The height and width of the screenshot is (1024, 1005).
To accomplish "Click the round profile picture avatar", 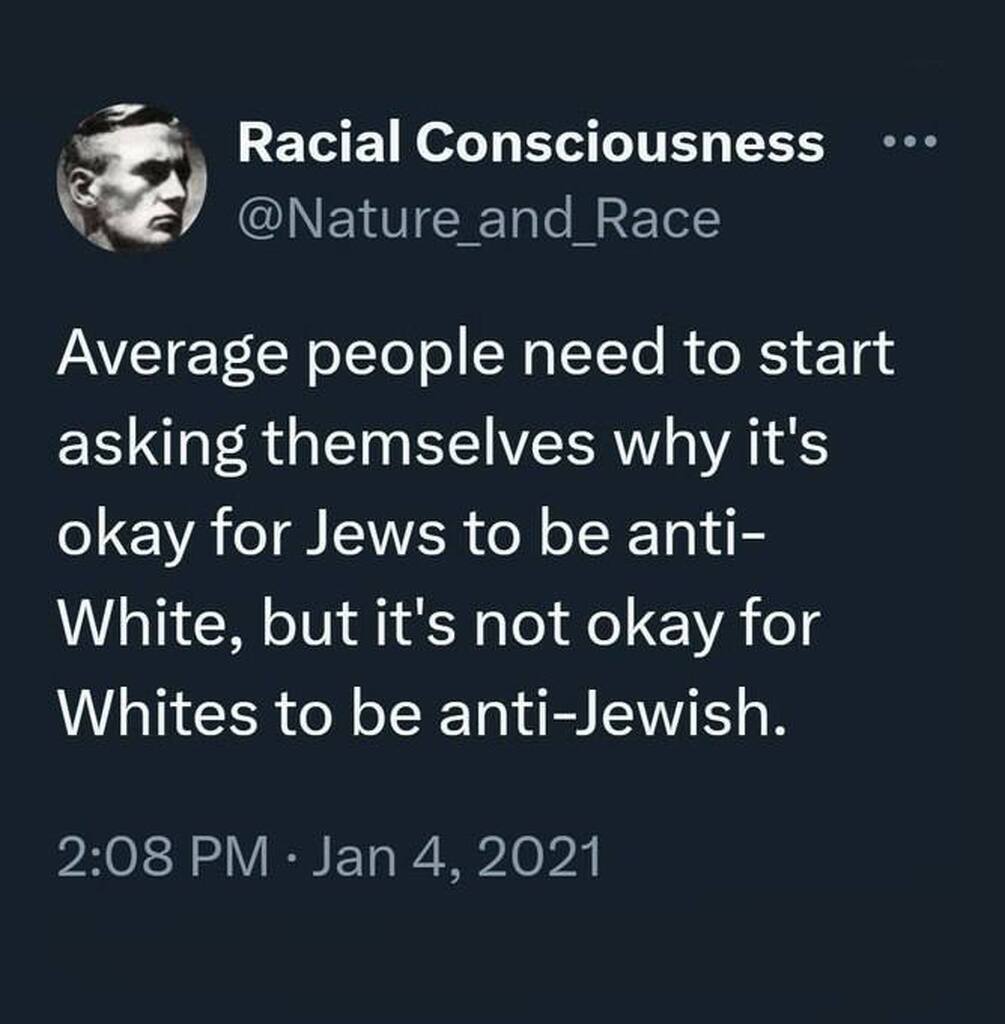I will 132,177.
